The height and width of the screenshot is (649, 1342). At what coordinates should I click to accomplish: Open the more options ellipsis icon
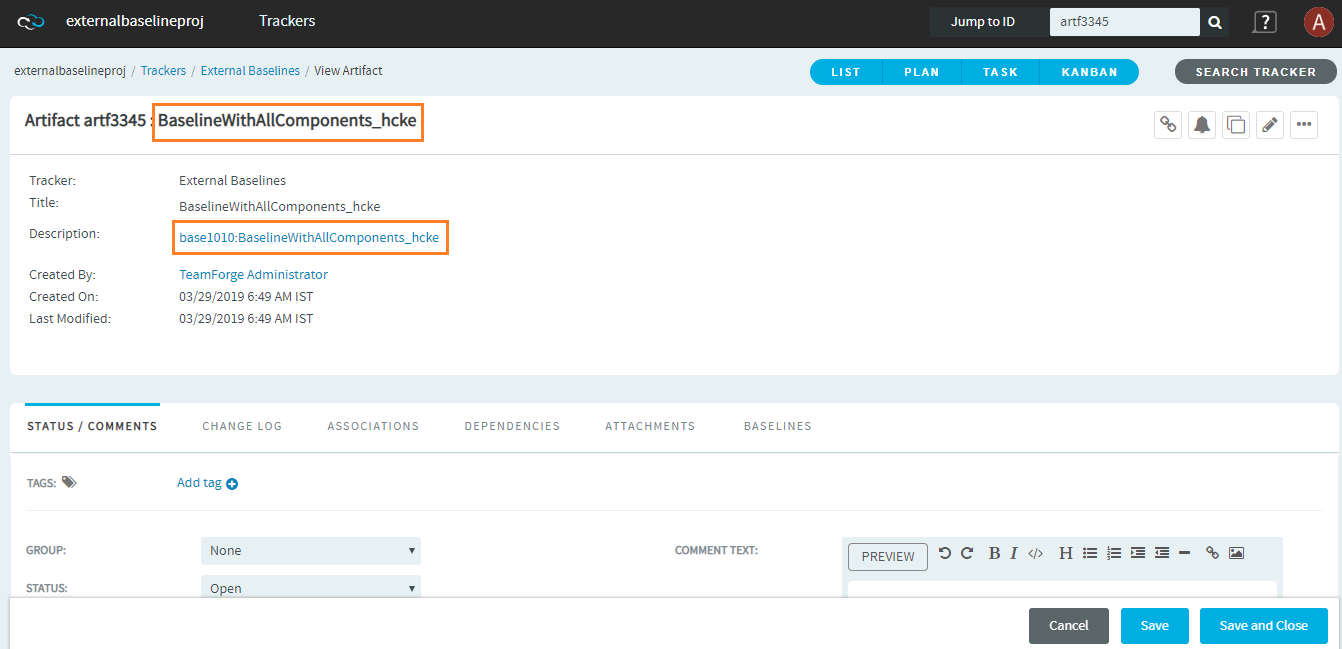(x=1304, y=125)
